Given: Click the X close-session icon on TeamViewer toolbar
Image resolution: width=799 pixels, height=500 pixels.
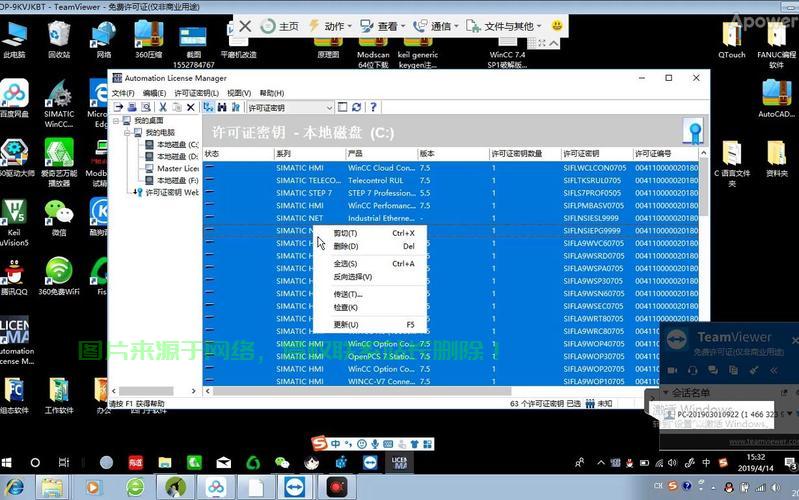Looking at the screenshot, I should [245, 26].
